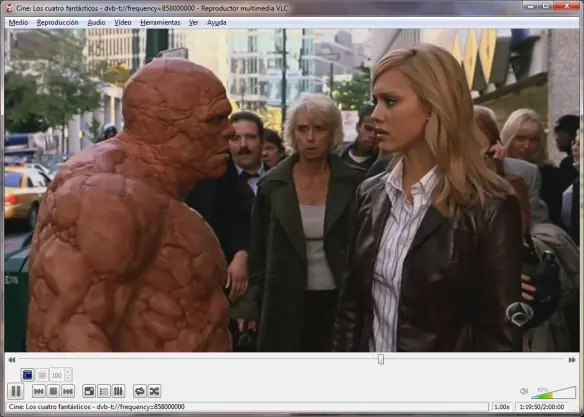Mute audio using speaker icon
The image size is (584, 417).
click(x=524, y=391)
